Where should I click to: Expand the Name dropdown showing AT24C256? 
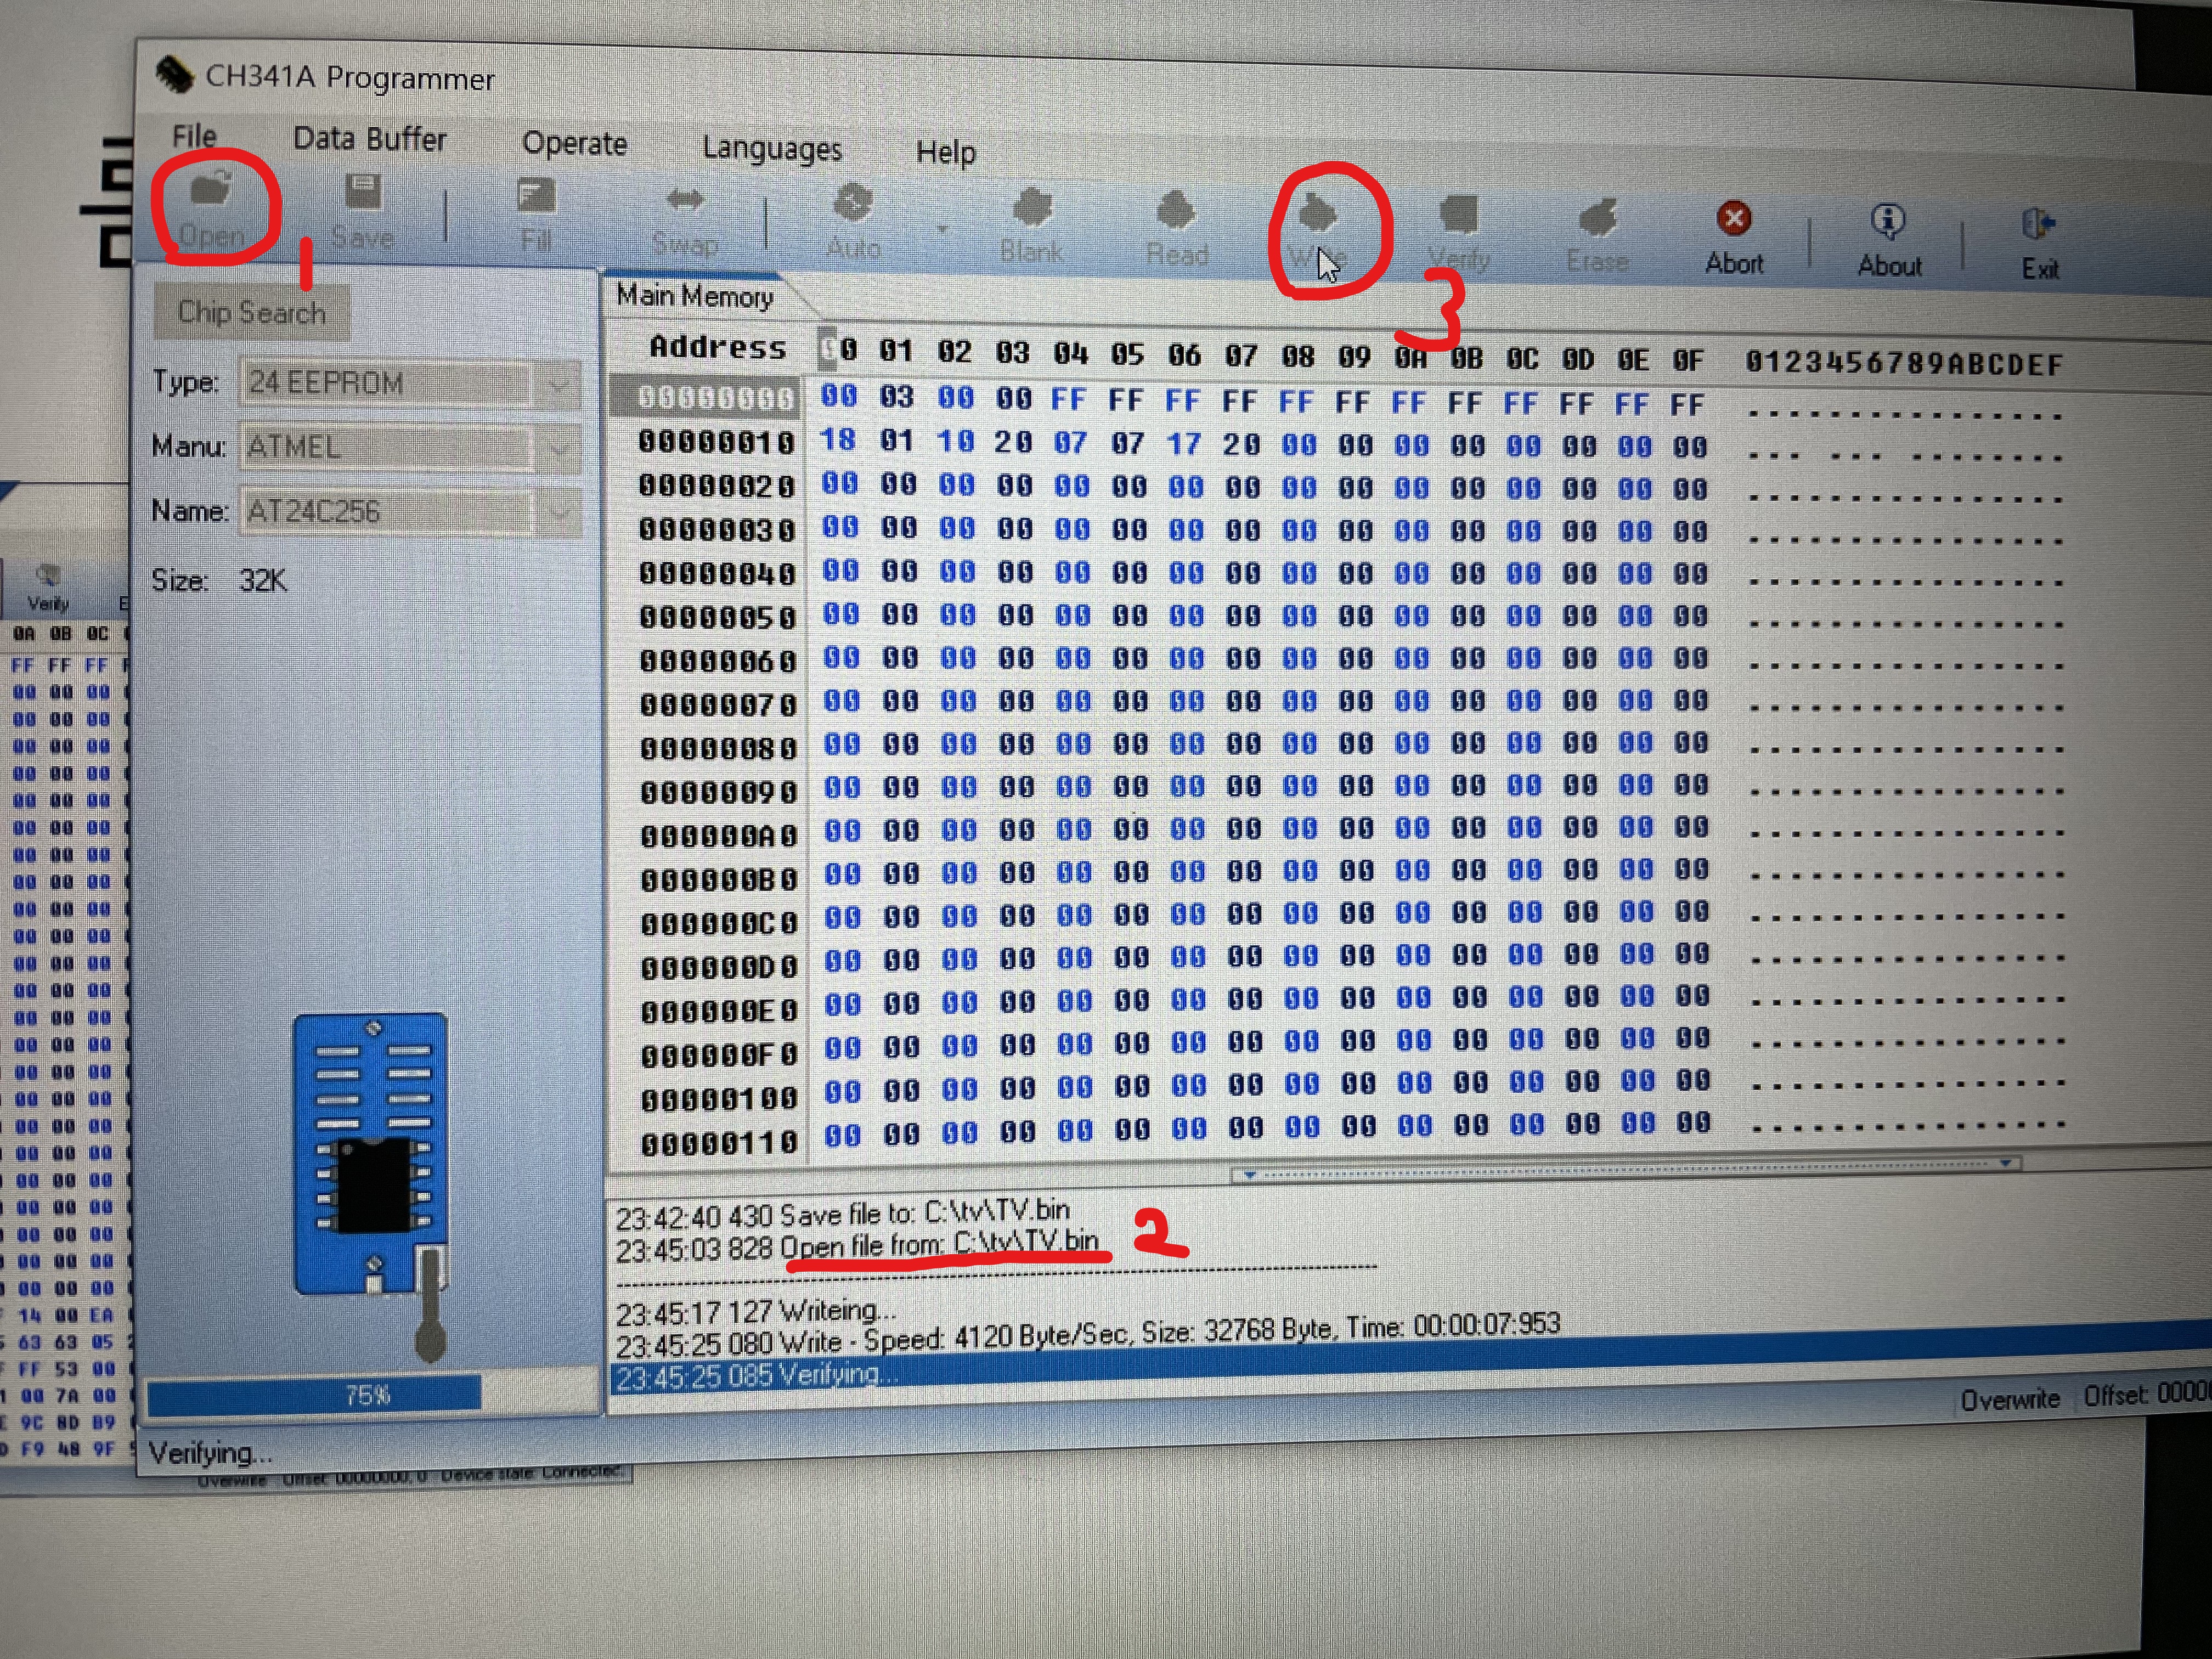coord(558,513)
